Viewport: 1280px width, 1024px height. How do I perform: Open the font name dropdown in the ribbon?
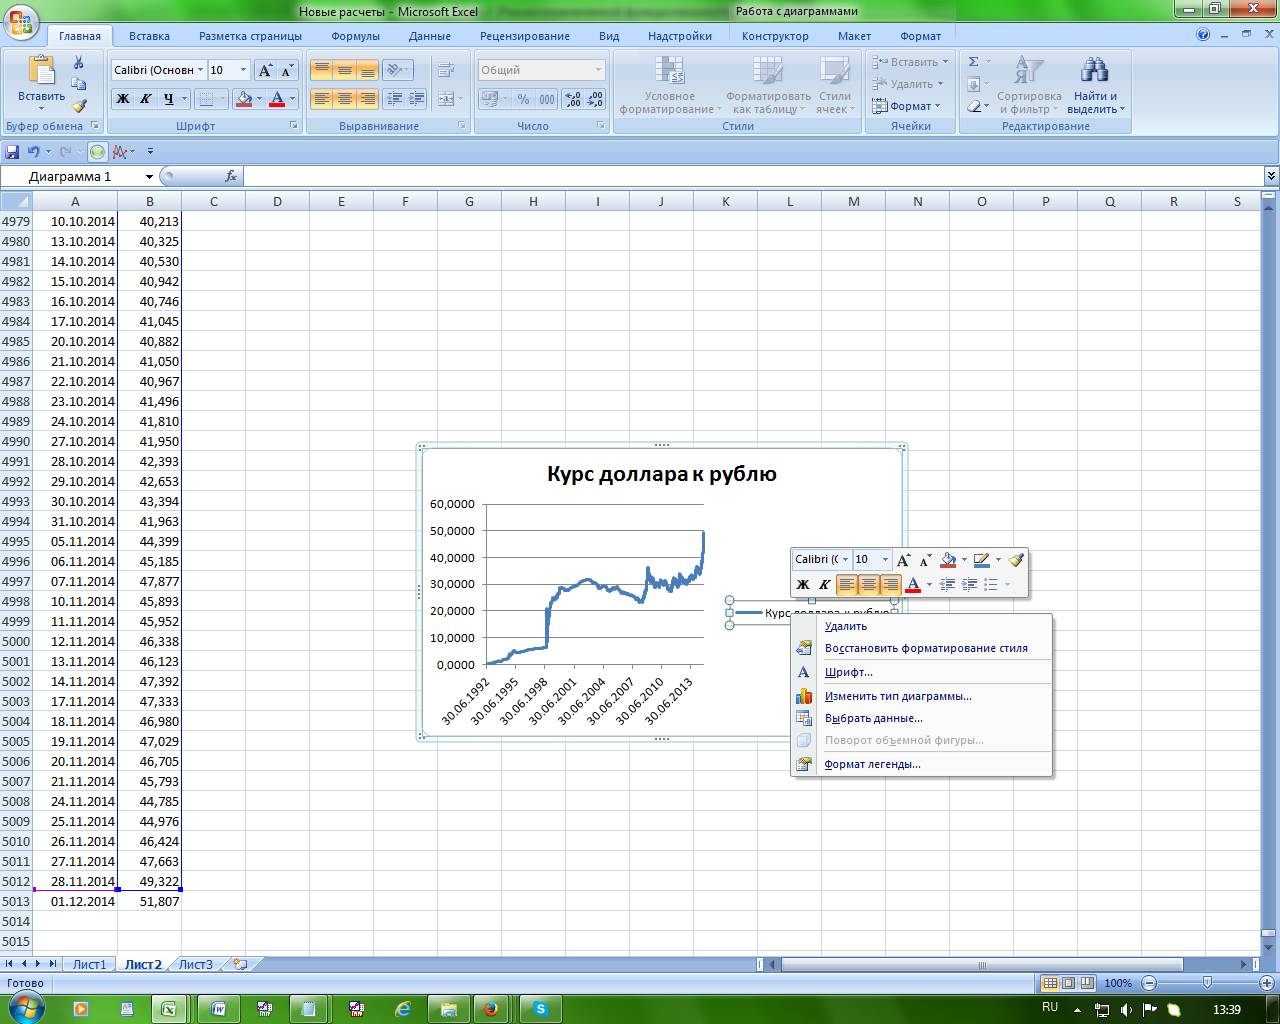click(201, 70)
